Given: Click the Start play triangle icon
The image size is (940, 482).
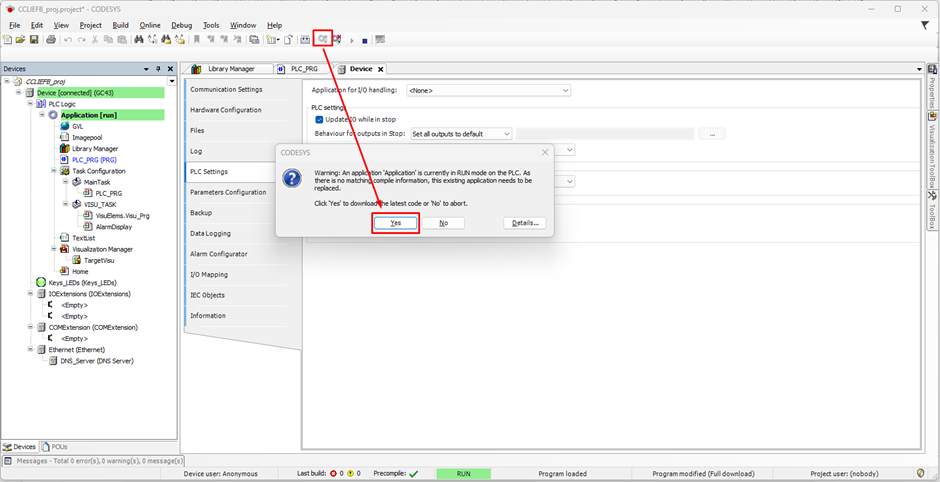Looking at the screenshot, I should [x=352, y=40].
